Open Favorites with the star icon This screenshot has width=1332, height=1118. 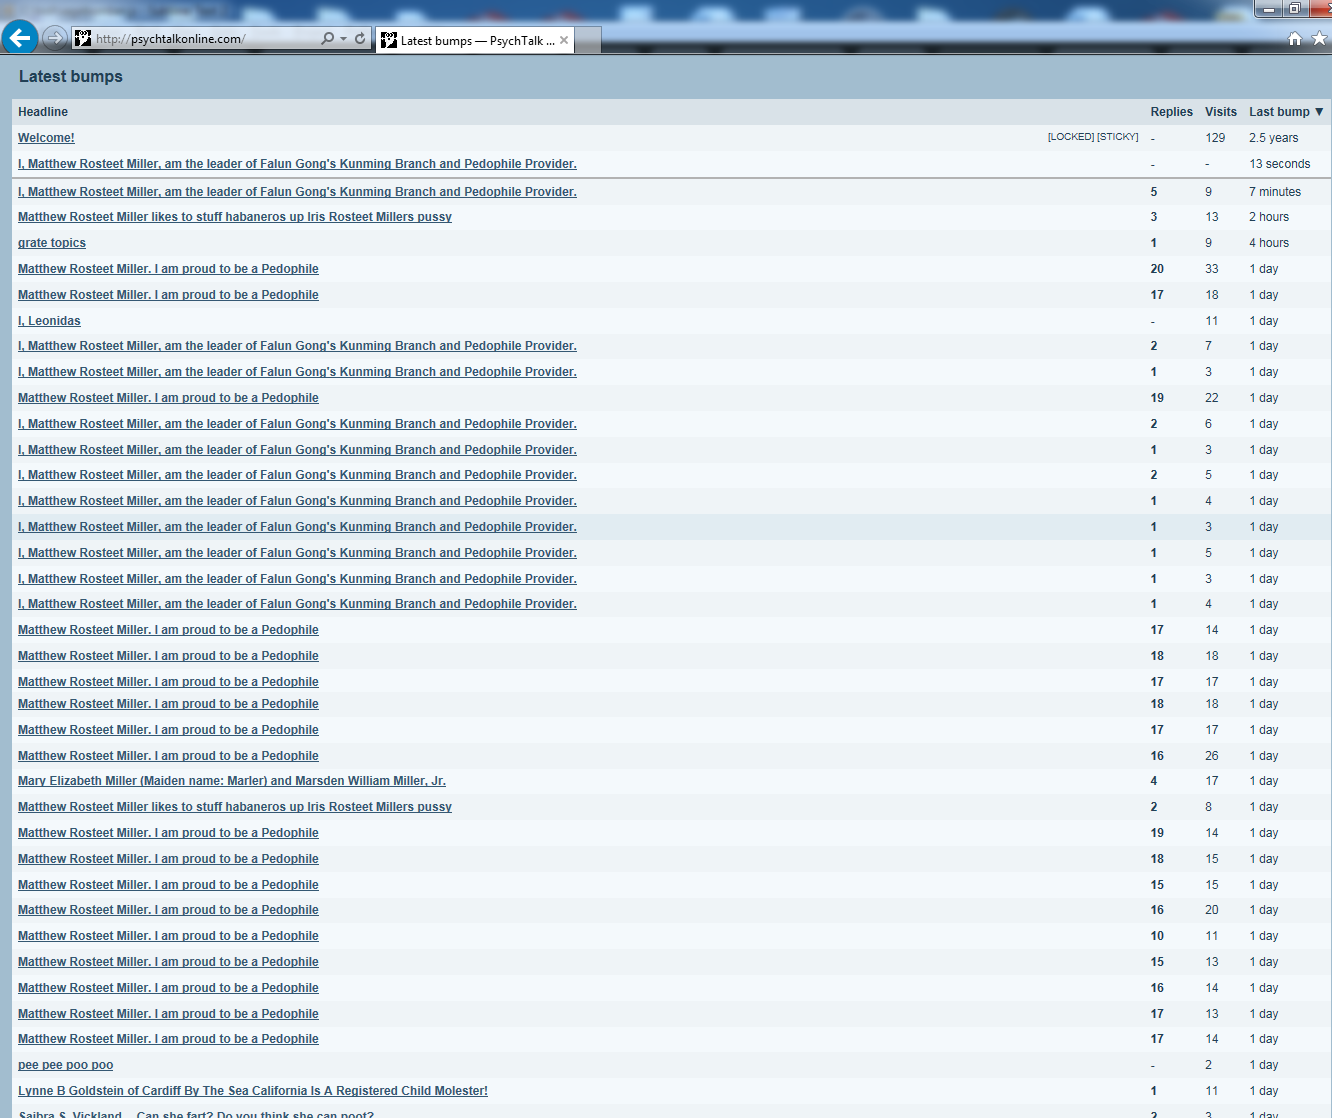1319,39
